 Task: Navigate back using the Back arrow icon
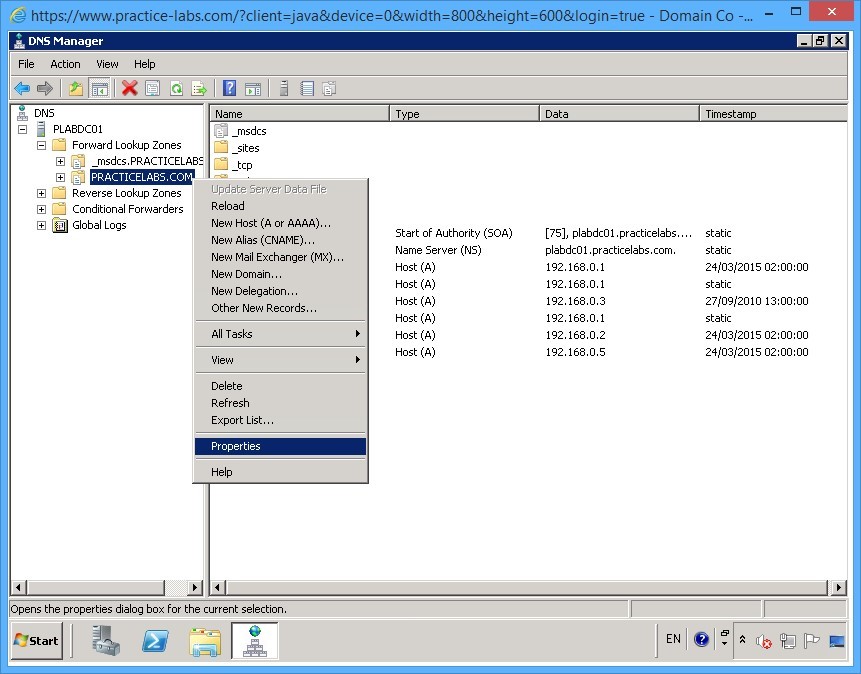pyautogui.click(x=22, y=88)
